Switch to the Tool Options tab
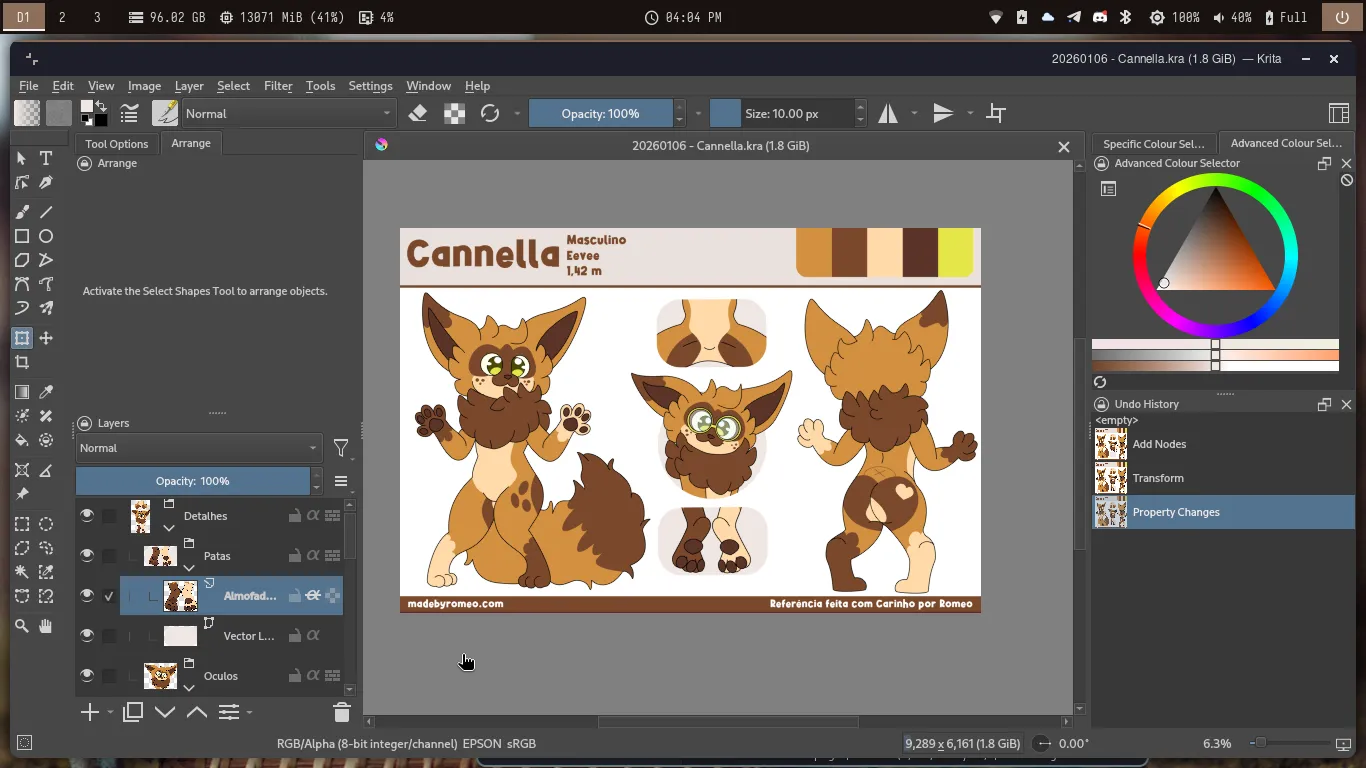1366x768 pixels. 116,143
